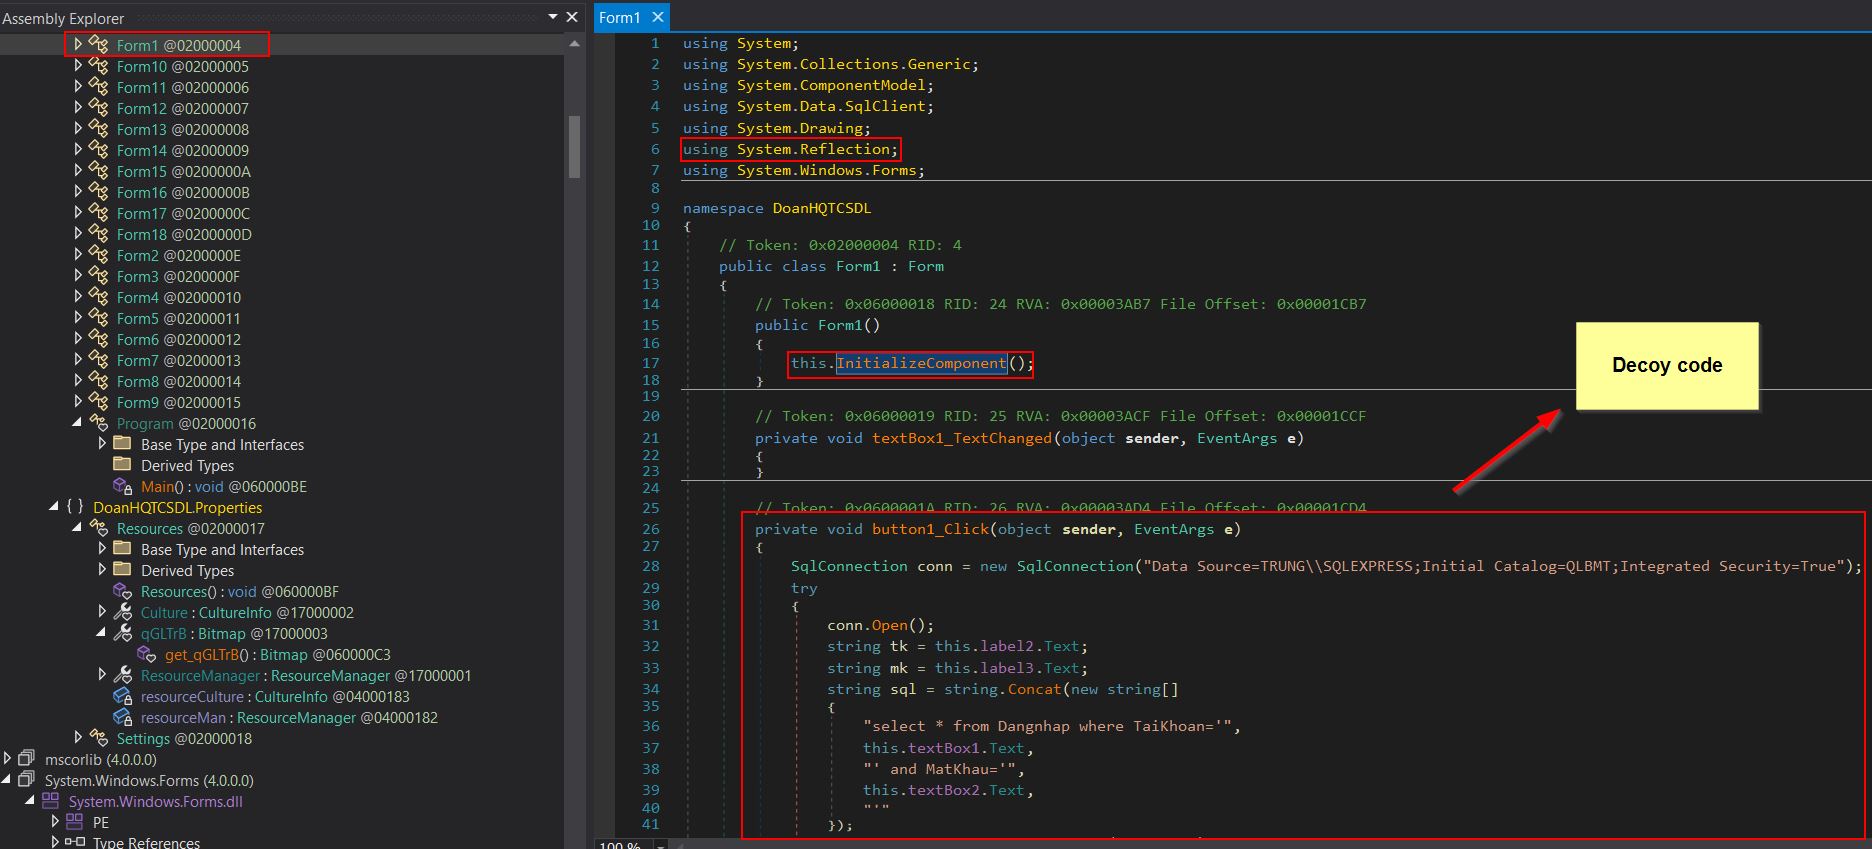The width and height of the screenshot is (1872, 849).
Task: Close the Assembly Explorer panel
Action: click(572, 17)
